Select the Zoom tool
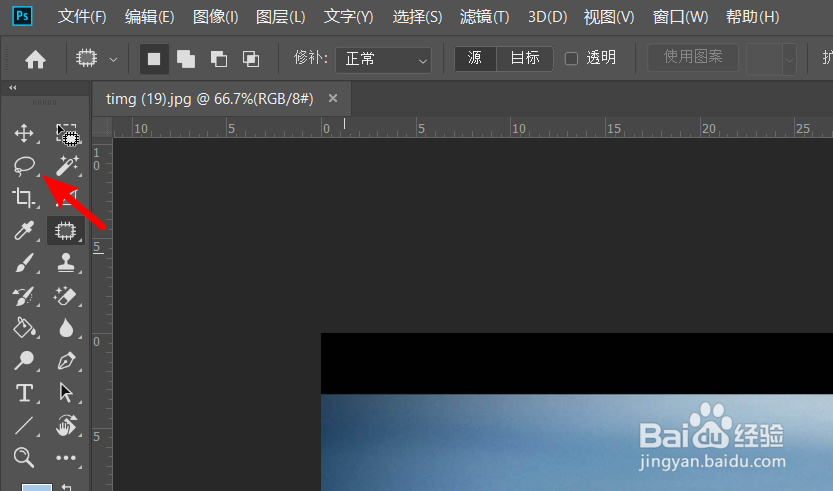 [24, 458]
